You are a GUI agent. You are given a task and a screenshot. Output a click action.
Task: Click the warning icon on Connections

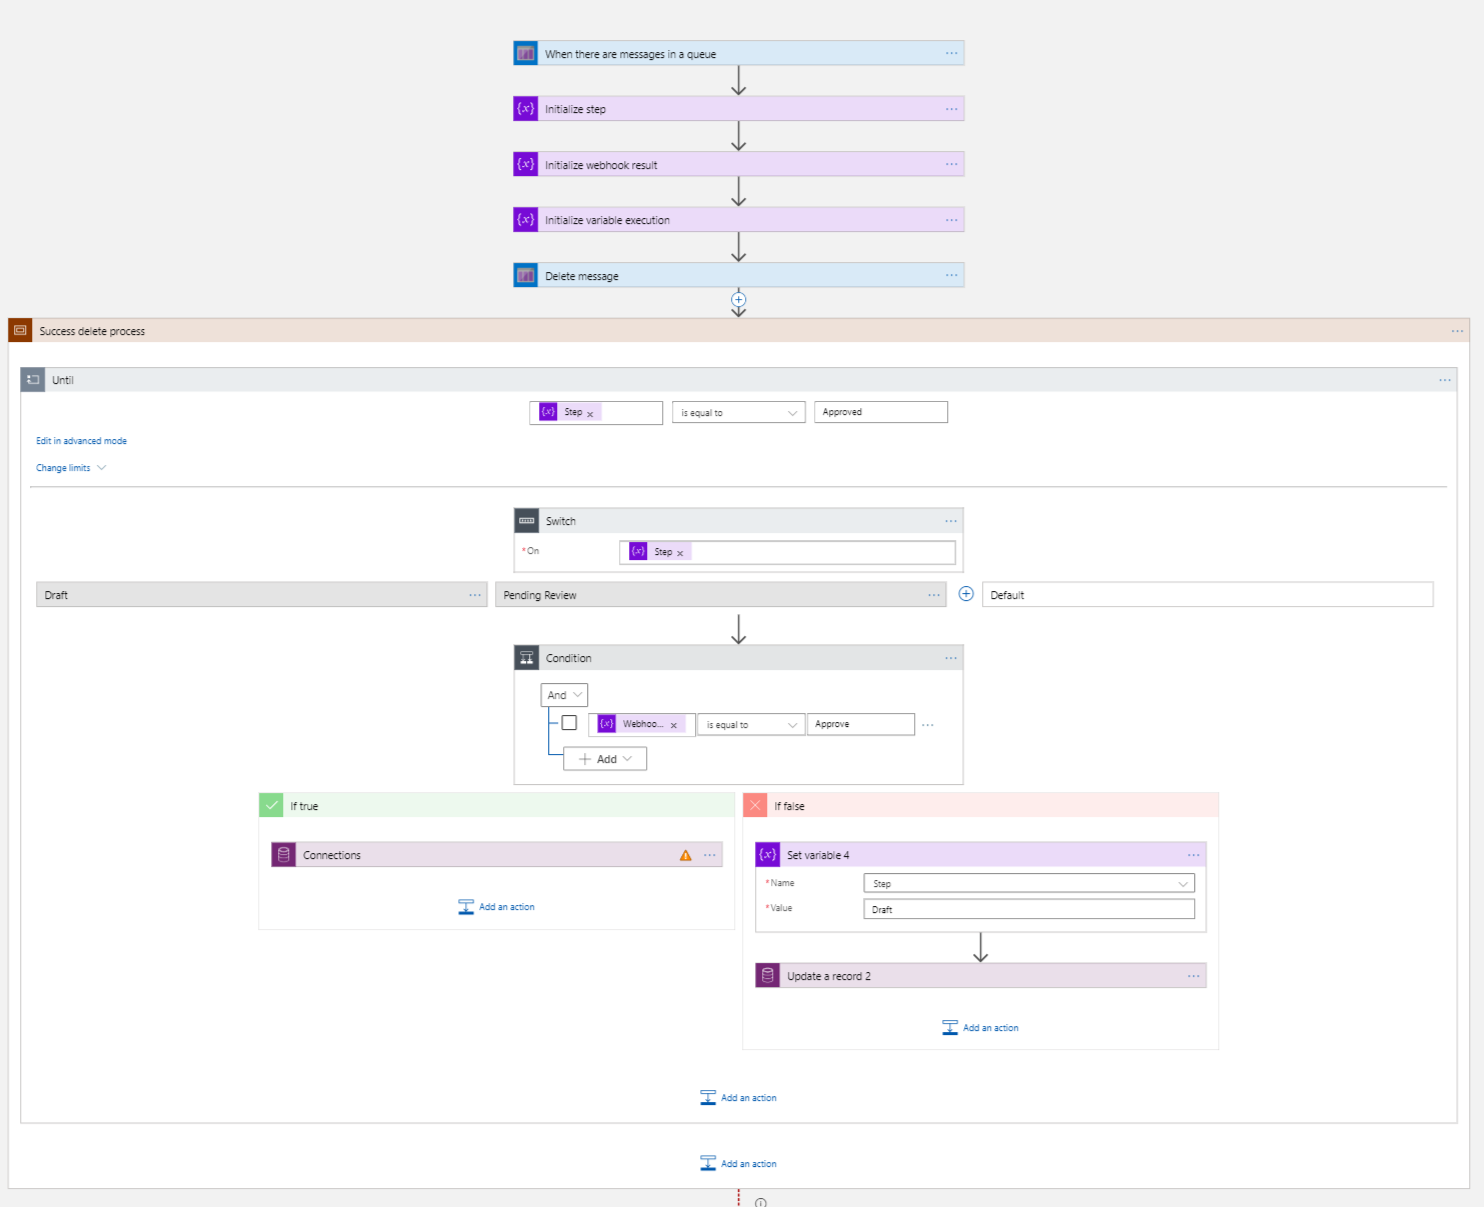[x=685, y=855]
